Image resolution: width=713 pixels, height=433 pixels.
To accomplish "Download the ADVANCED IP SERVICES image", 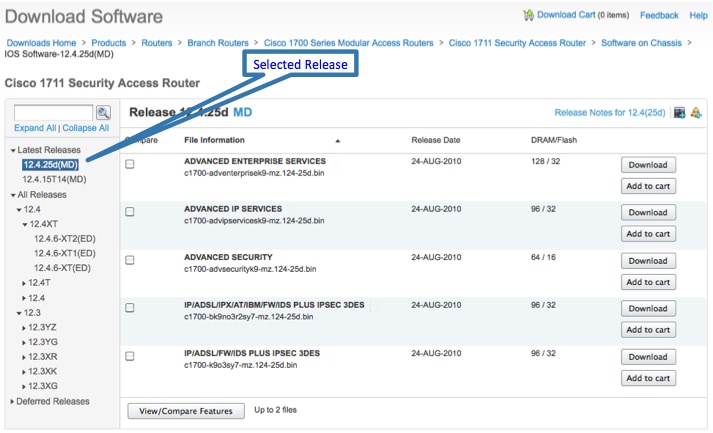I will 648,212.
